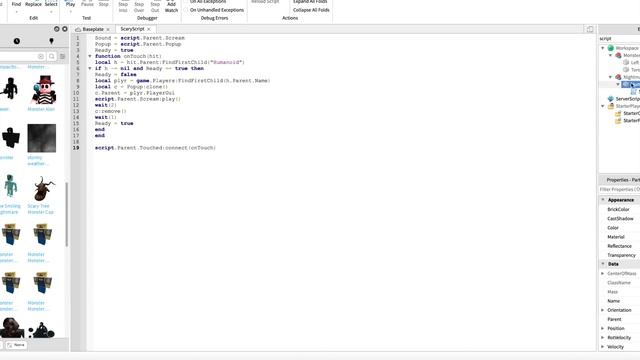Viewport: 640px width, 360px height.
Task: Select the Left part in Explorer
Action: [x=632, y=62]
